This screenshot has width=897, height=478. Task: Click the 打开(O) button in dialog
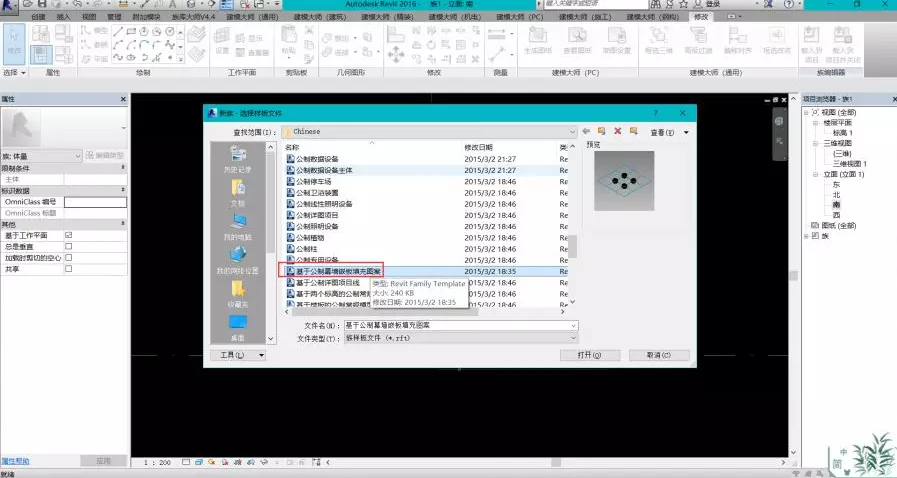click(x=589, y=355)
